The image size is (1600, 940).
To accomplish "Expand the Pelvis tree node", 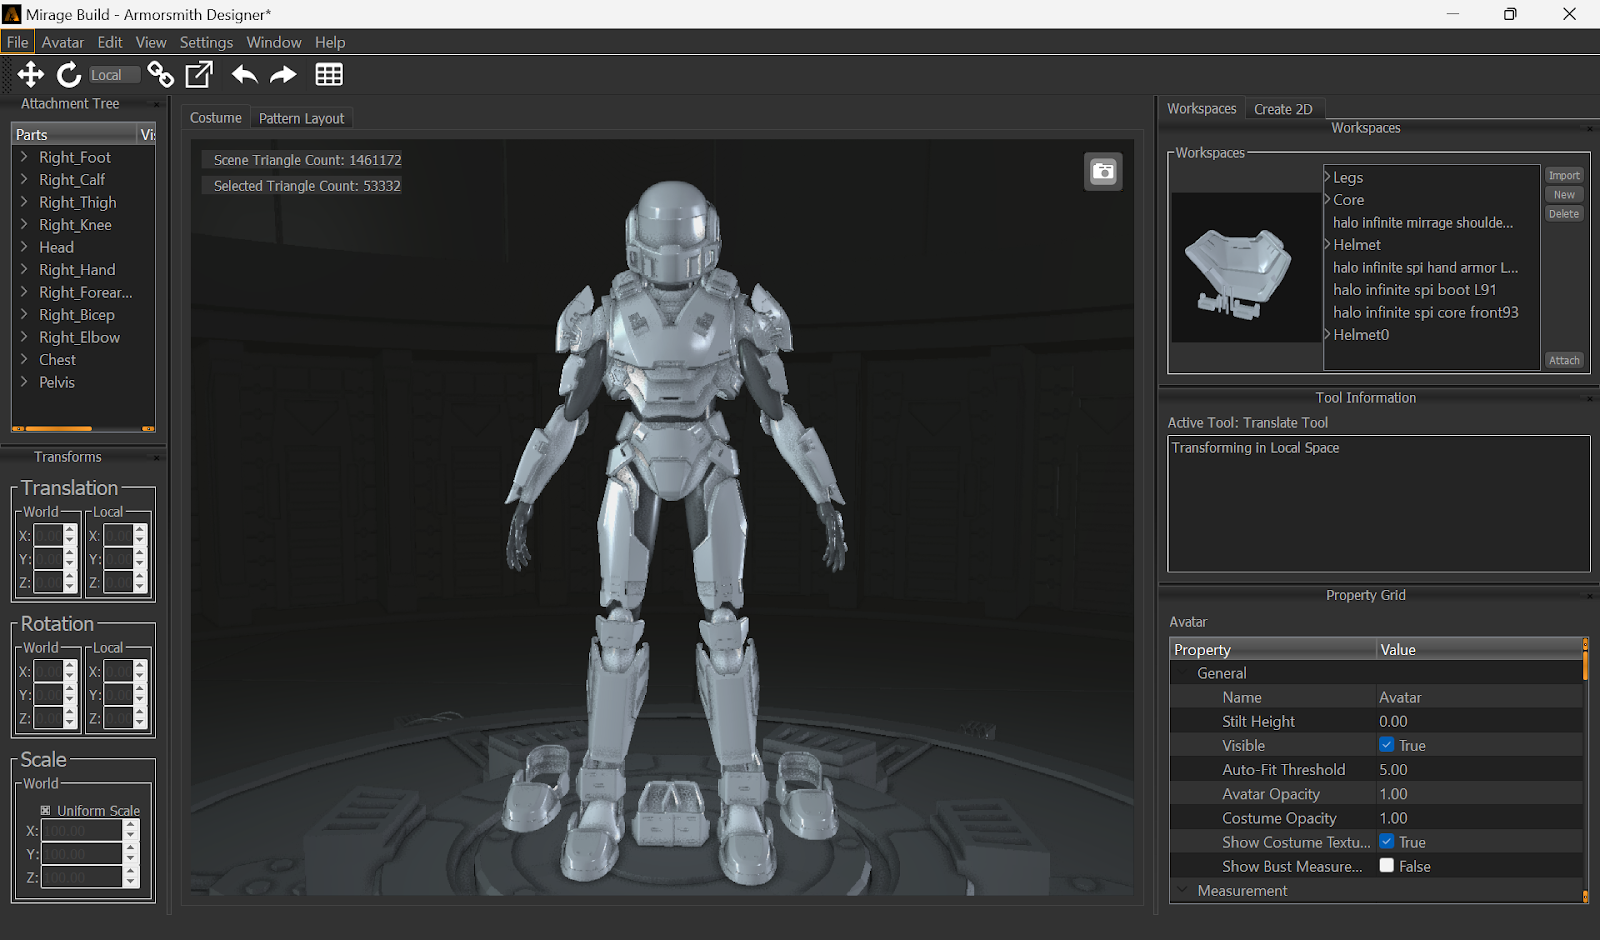I will tap(24, 382).
